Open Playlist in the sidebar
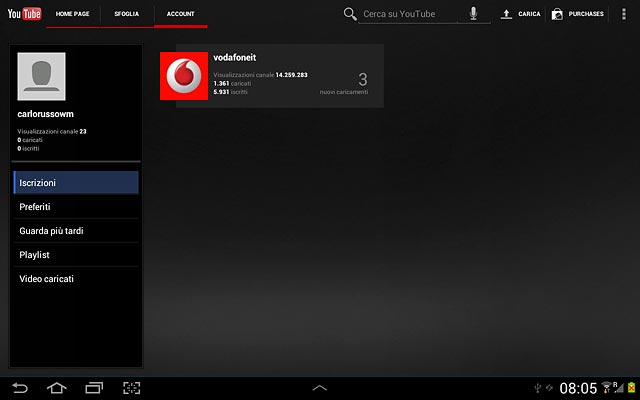640x400 pixels. click(x=76, y=255)
